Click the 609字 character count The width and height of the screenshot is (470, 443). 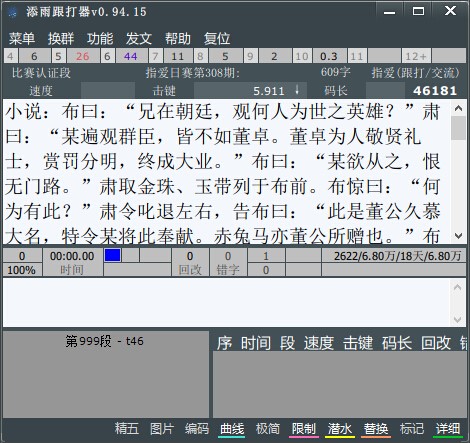pyautogui.click(x=335, y=72)
